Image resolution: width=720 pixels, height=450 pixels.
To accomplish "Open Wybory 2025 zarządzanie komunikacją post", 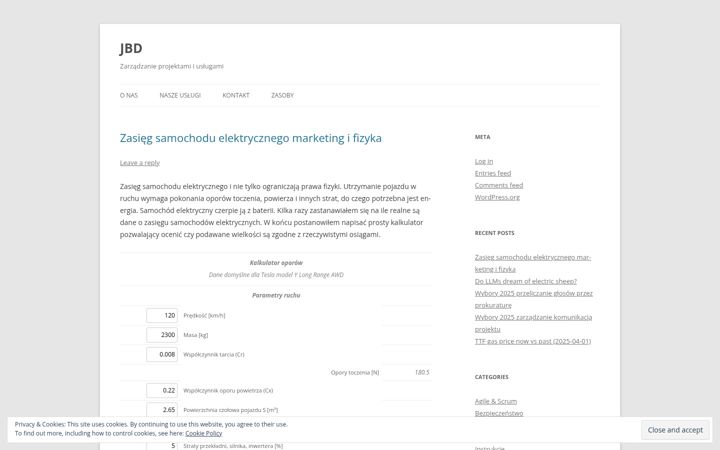I will 533,323.
